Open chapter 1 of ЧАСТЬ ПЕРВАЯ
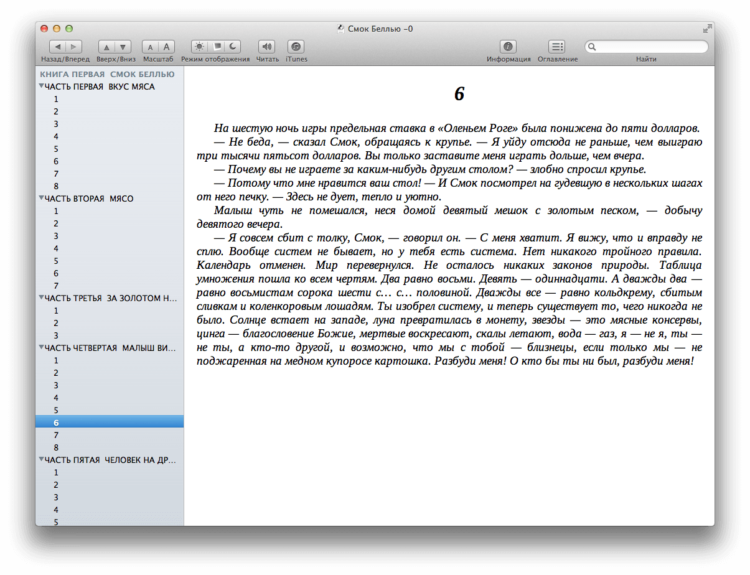The height and width of the screenshot is (575, 750). click(56, 99)
